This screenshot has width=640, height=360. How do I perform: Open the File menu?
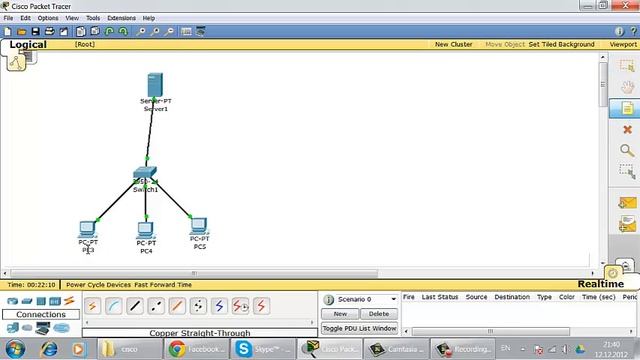(x=8, y=18)
